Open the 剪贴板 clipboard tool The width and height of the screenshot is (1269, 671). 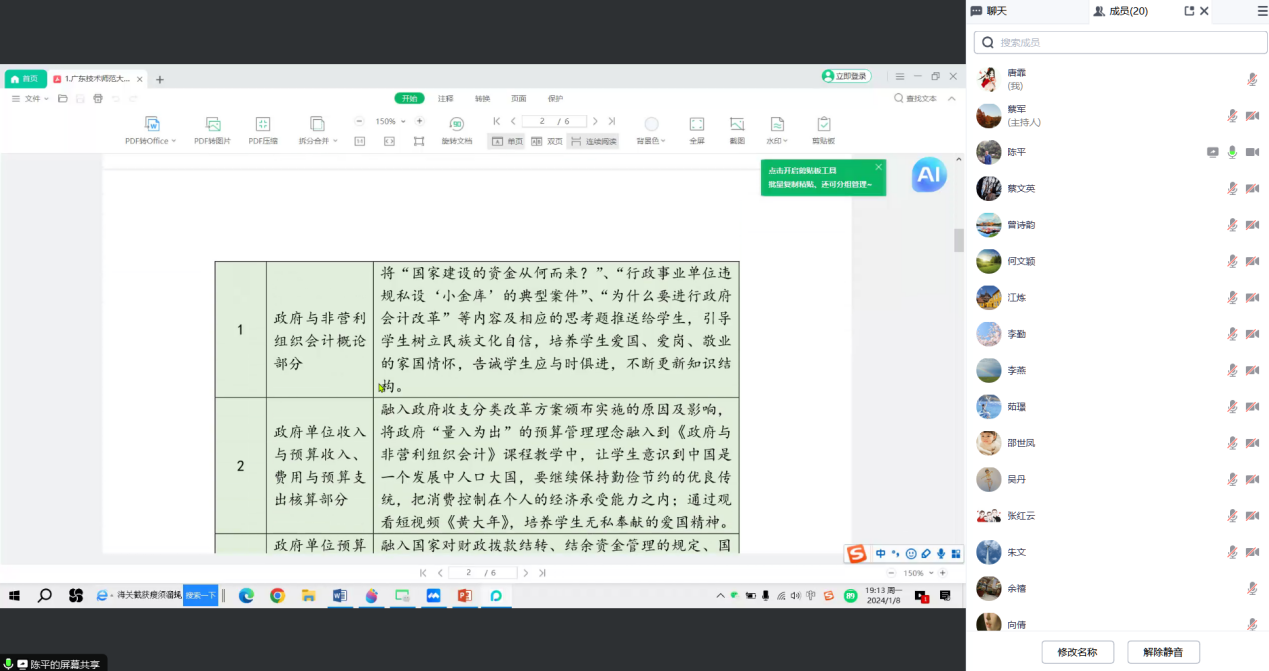click(823, 124)
